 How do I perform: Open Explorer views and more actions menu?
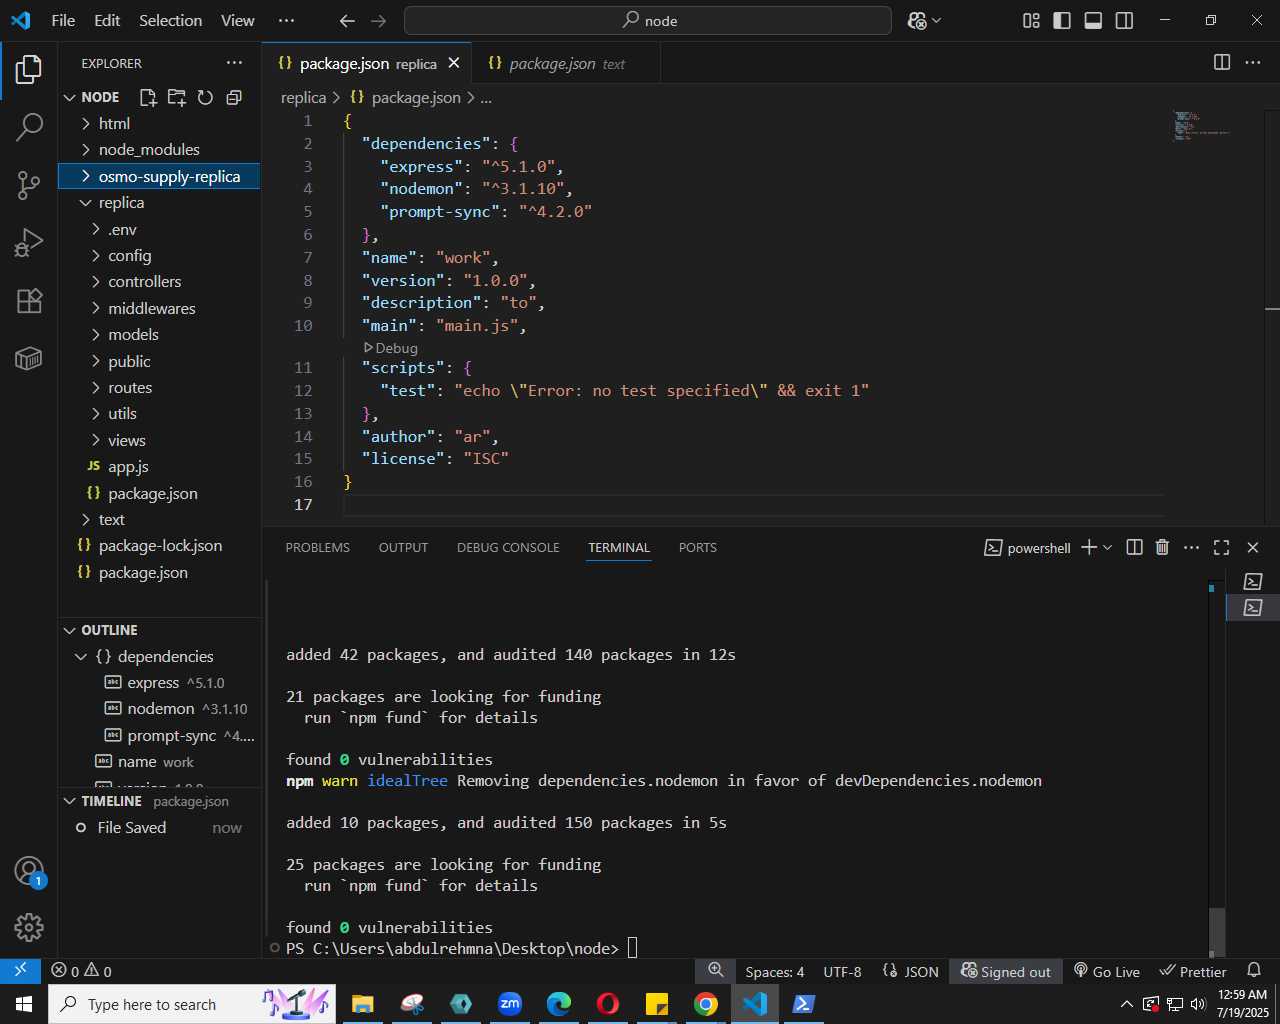tap(234, 63)
